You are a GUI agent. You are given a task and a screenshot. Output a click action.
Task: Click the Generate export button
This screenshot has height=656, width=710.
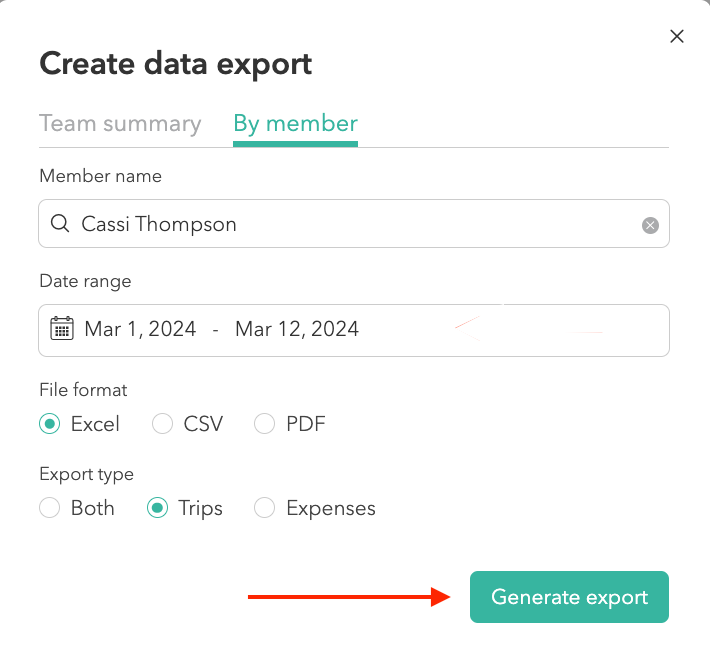pyautogui.click(x=569, y=597)
